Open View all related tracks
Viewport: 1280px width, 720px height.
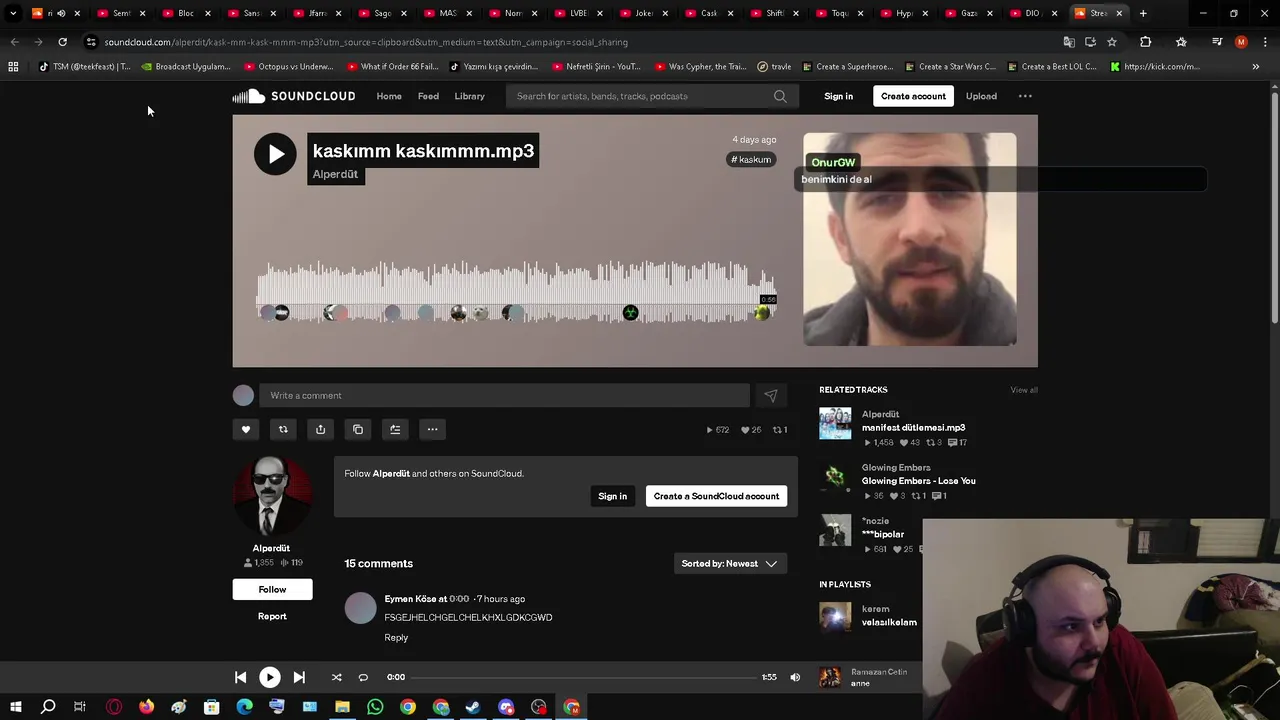tap(1024, 390)
